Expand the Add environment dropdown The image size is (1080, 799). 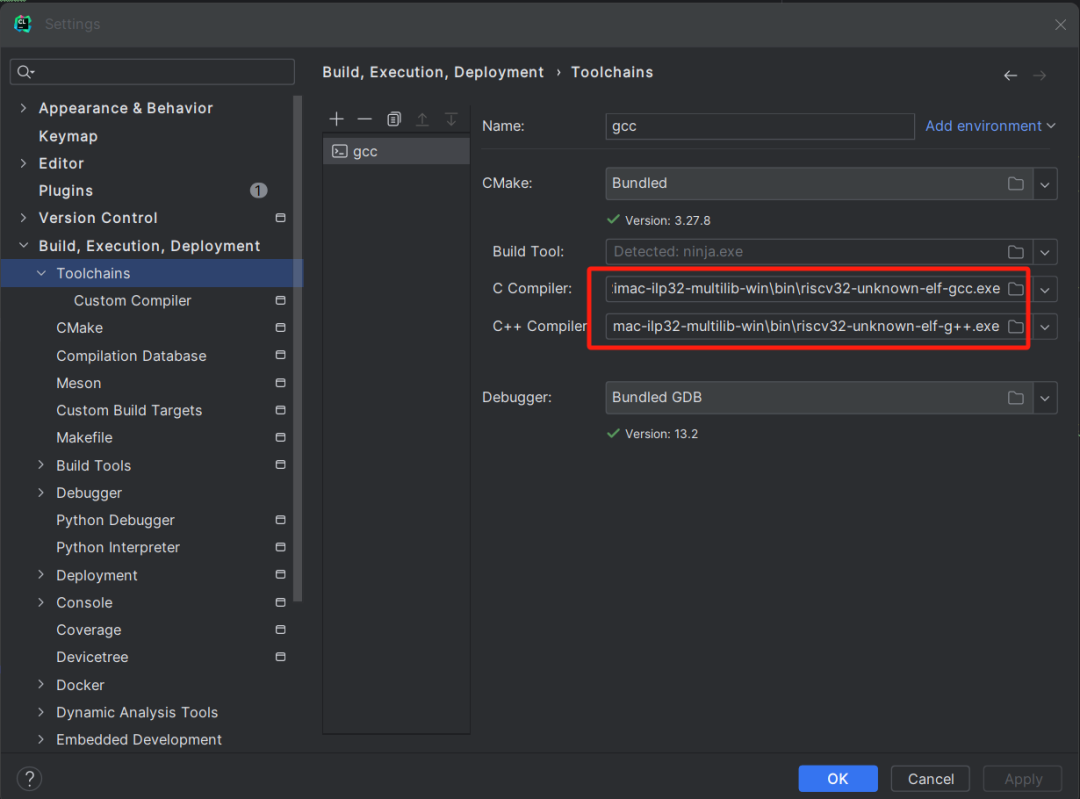pyautogui.click(x=990, y=126)
